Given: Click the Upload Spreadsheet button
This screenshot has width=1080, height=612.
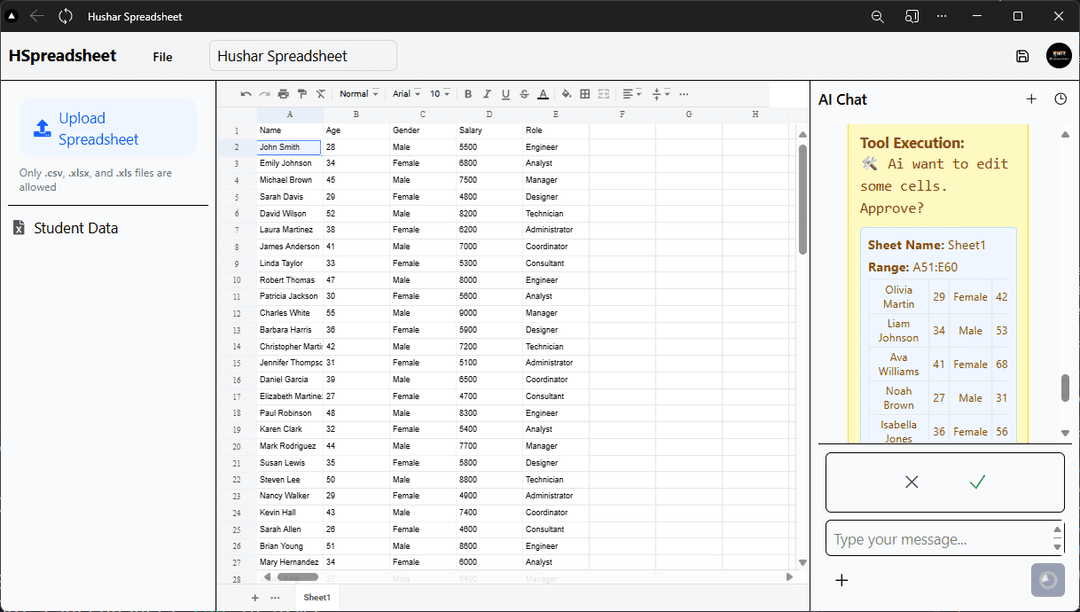Looking at the screenshot, I should (108, 129).
